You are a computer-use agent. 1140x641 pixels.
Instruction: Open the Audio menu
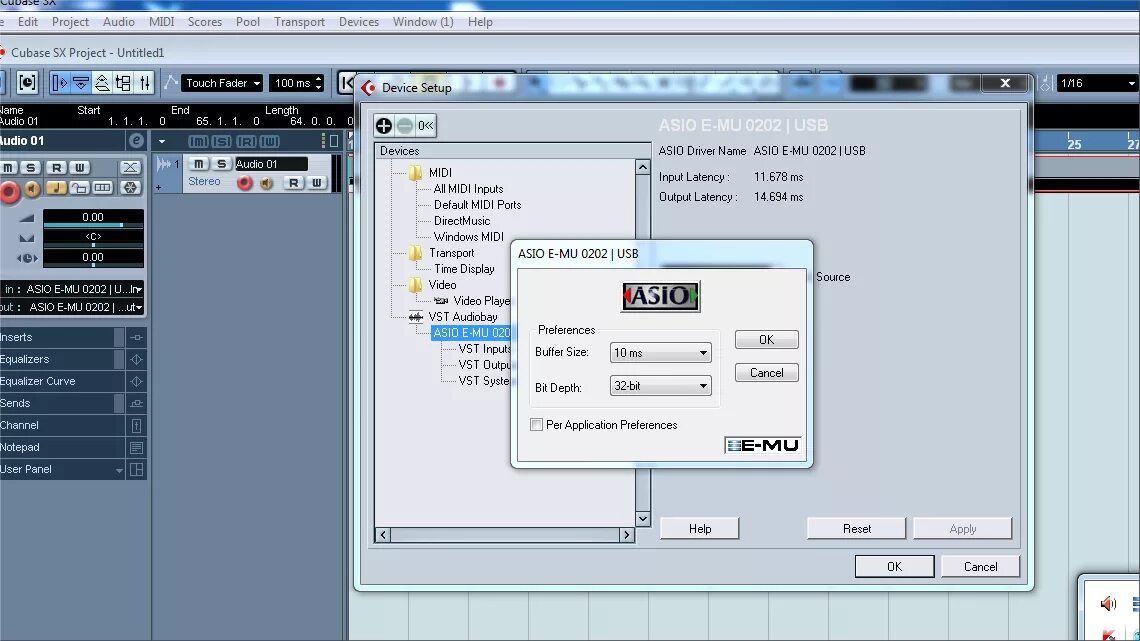pos(119,22)
